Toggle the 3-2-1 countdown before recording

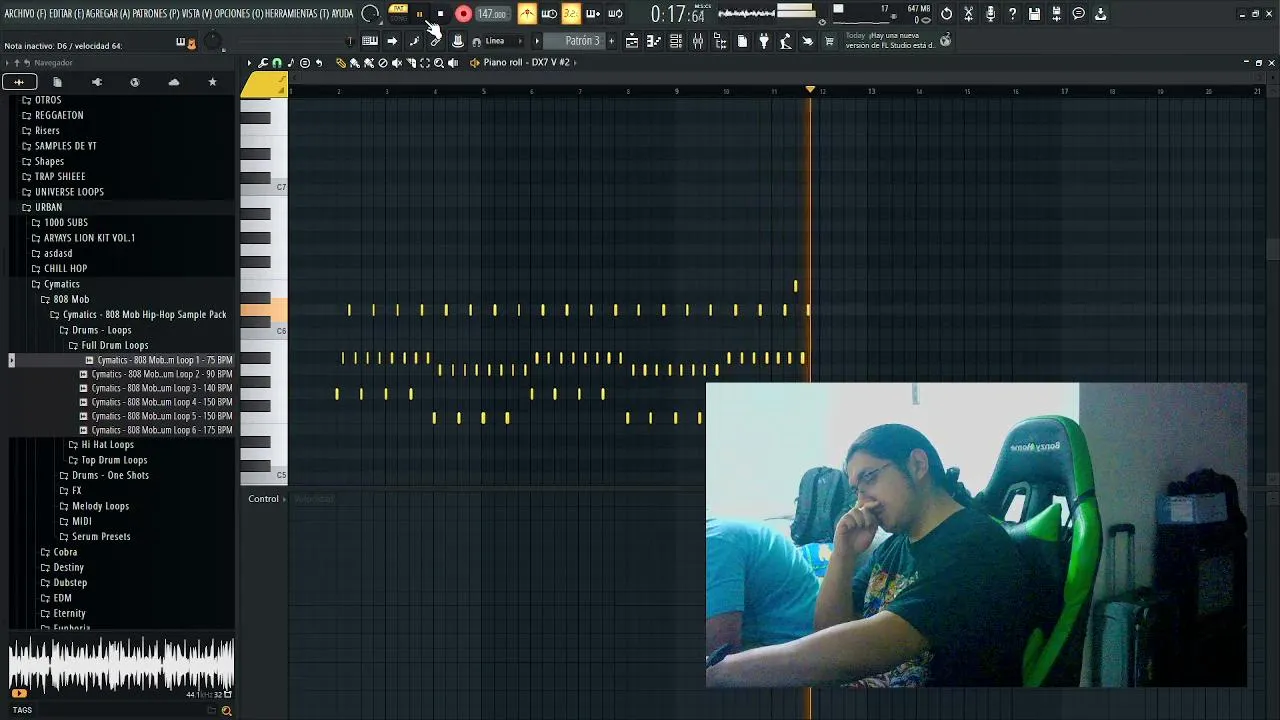tap(571, 14)
